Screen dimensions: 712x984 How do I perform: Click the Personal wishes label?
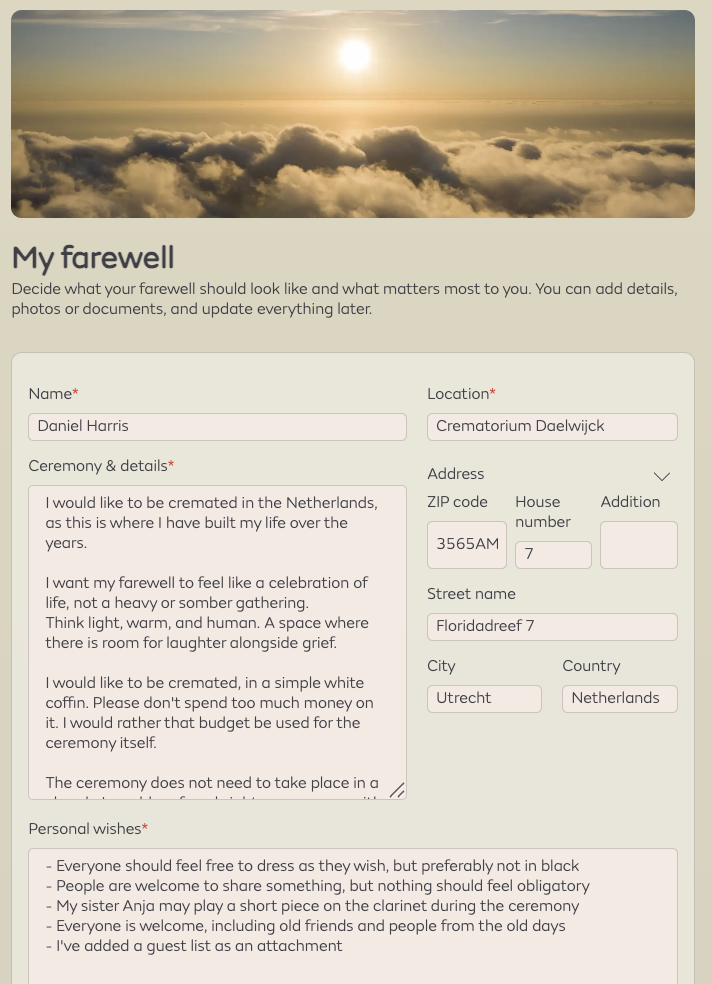point(88,829)
